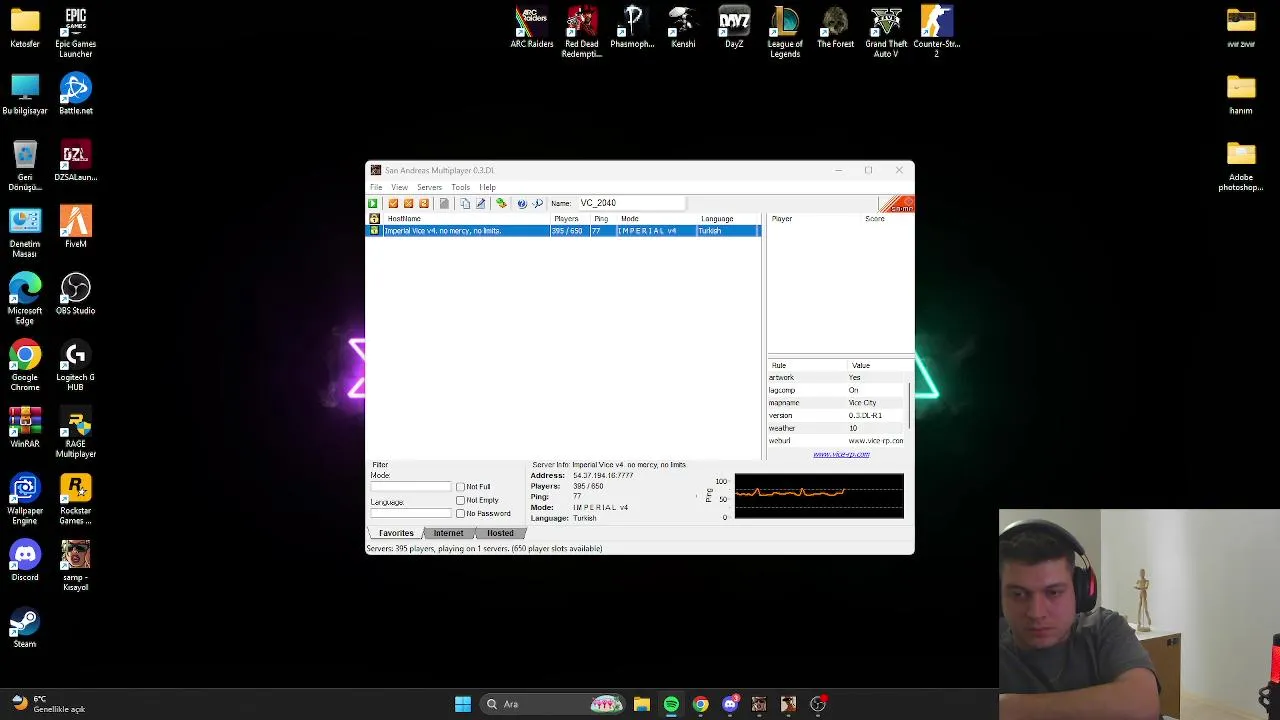Open Kenshi desktop shortcut
Screen dimensions: 1280x720
point(683,29)
